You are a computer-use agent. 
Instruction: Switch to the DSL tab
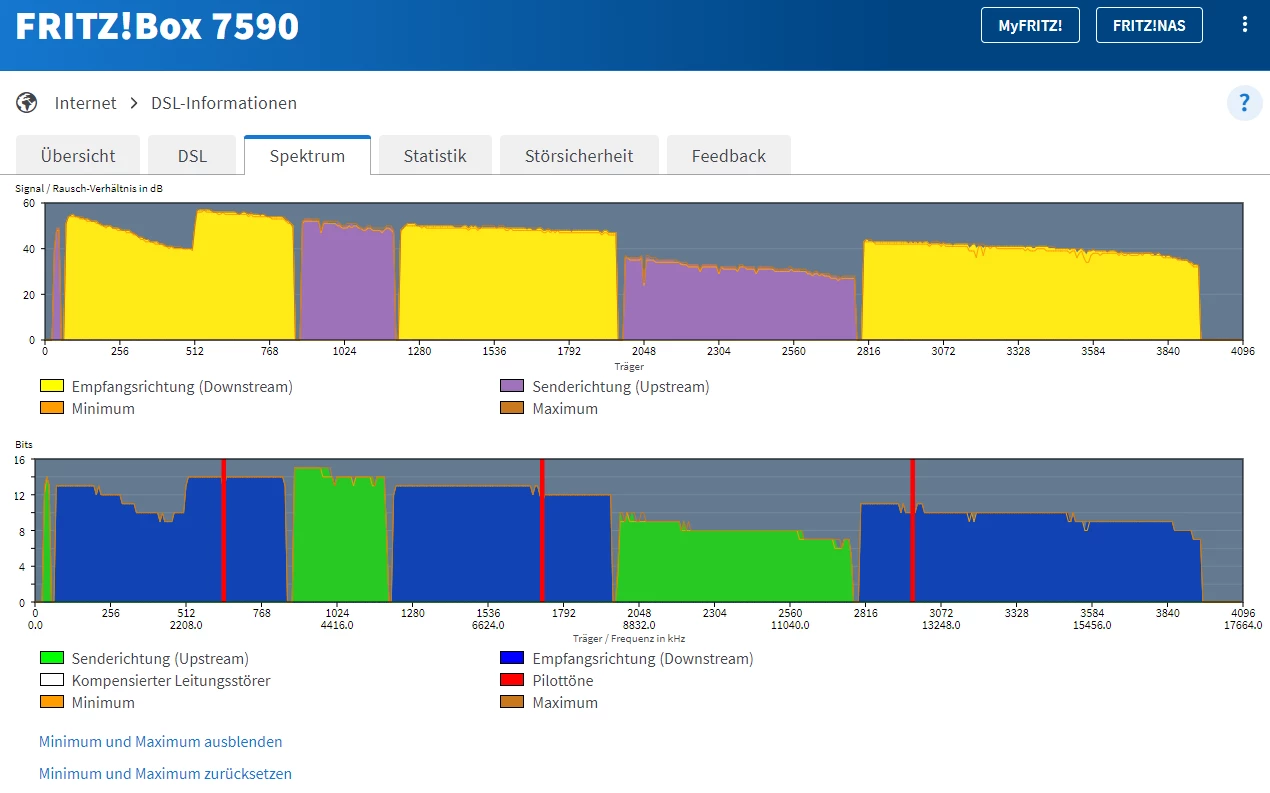pyautogui.click(x=192, y=156)
